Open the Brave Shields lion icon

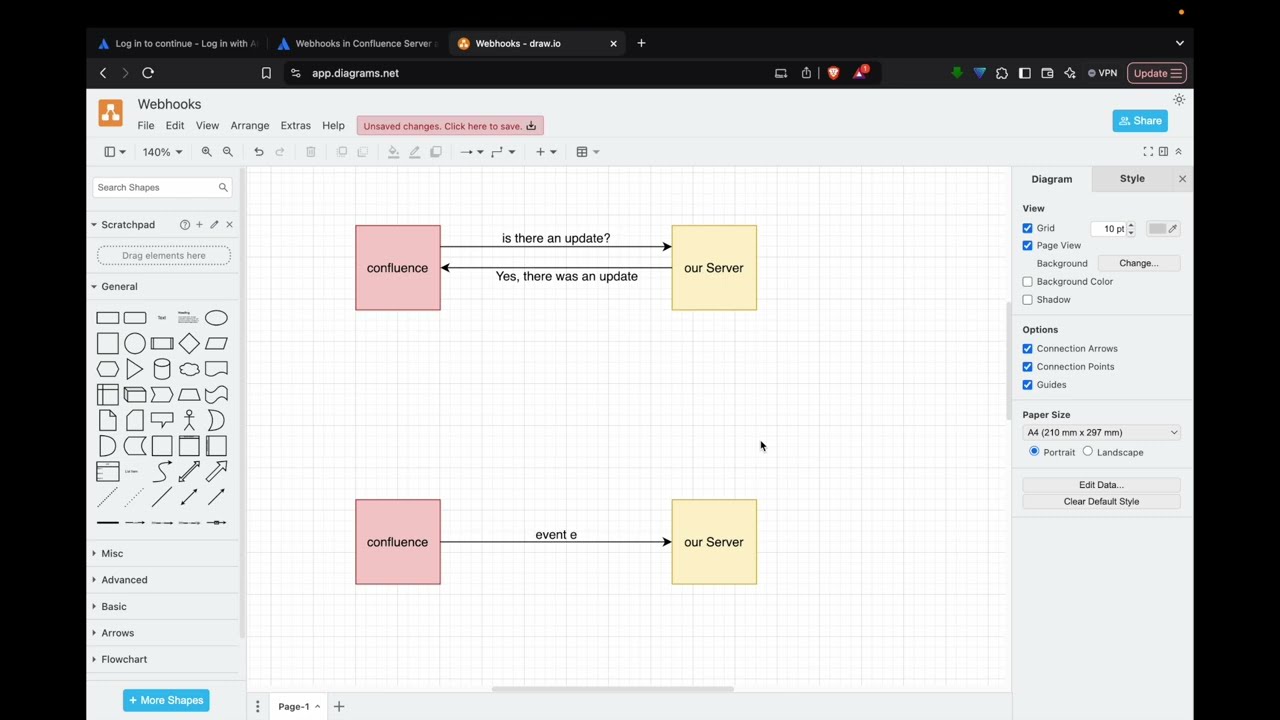tap(833, 73)
